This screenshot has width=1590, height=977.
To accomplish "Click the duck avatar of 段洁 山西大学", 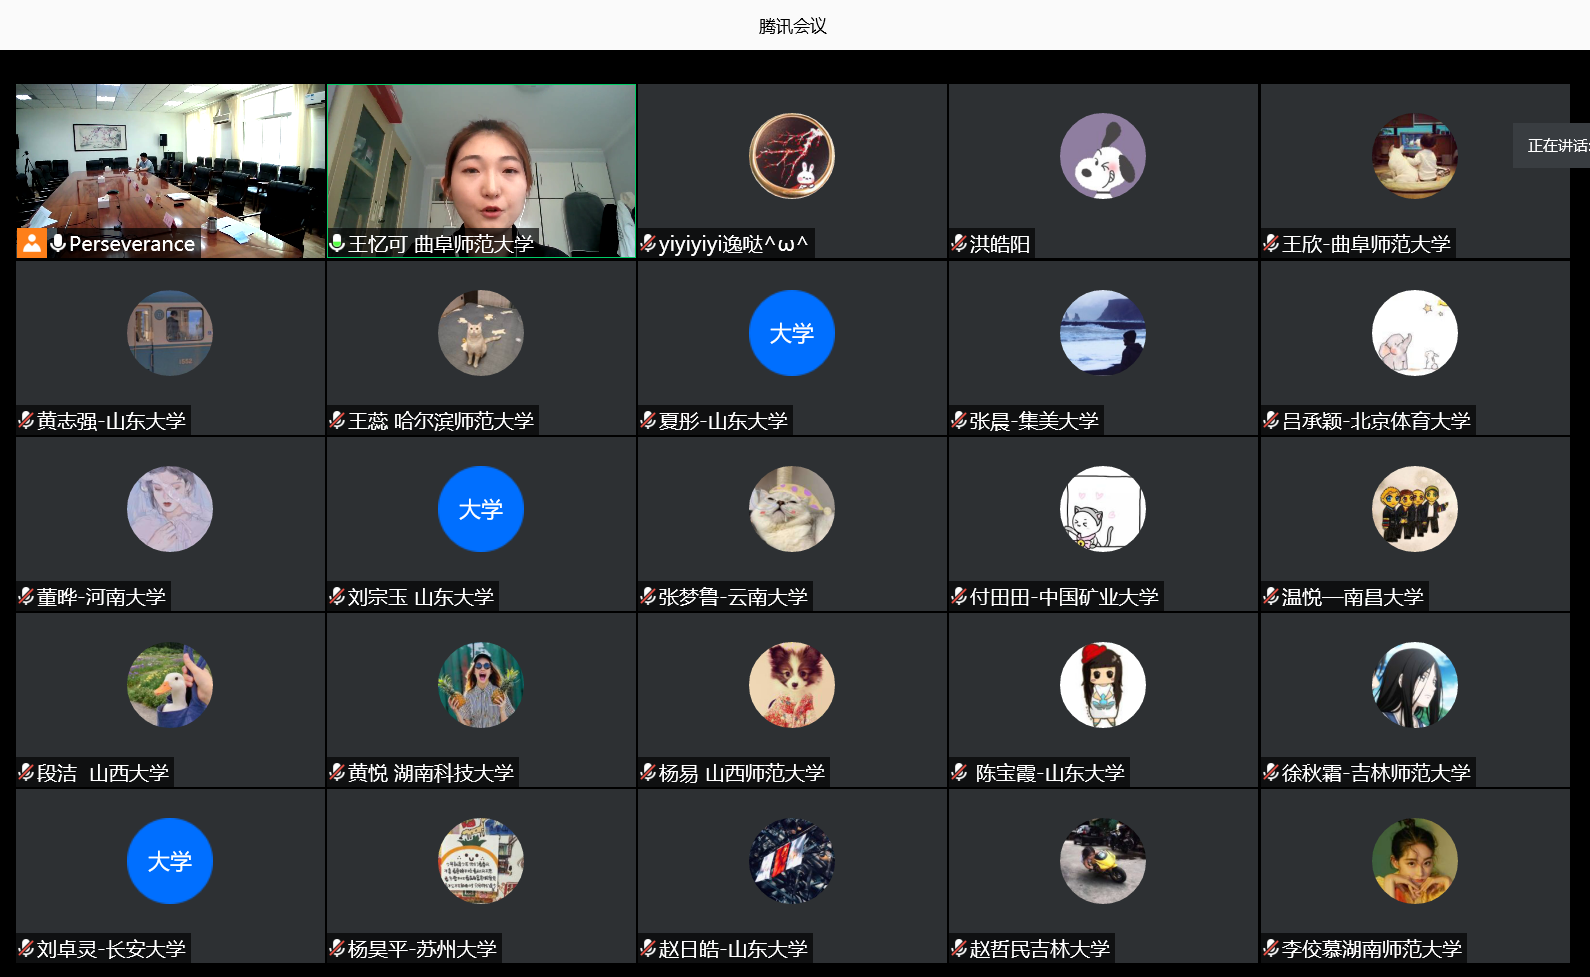I will click(x=170, y=685).
